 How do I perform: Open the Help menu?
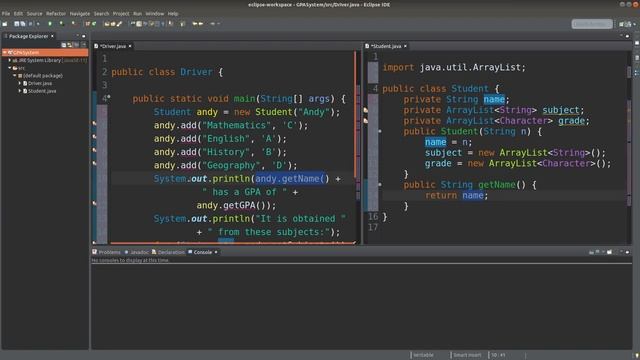173,13
